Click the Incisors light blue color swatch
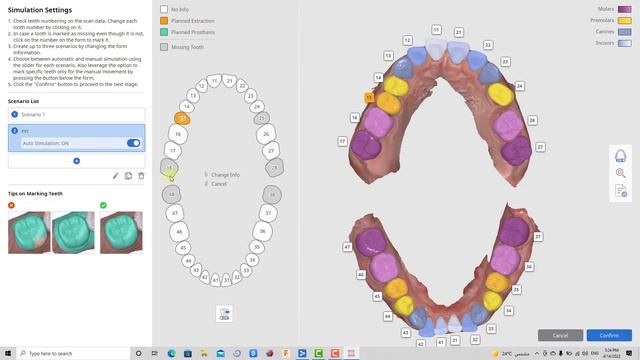 624,43
